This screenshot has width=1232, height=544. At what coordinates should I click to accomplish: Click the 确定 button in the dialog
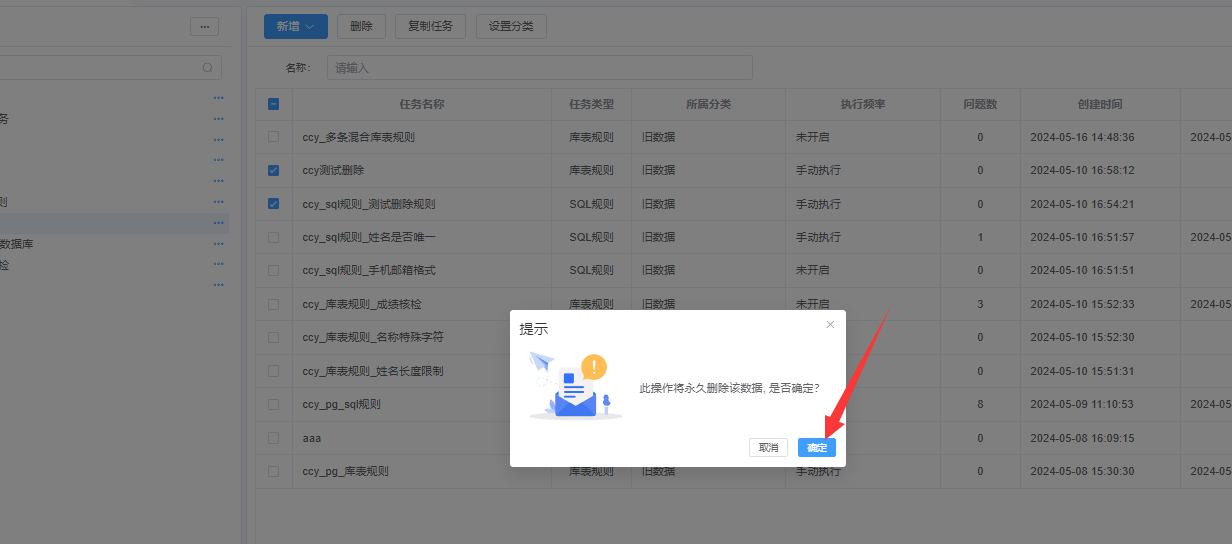(817, 447)
